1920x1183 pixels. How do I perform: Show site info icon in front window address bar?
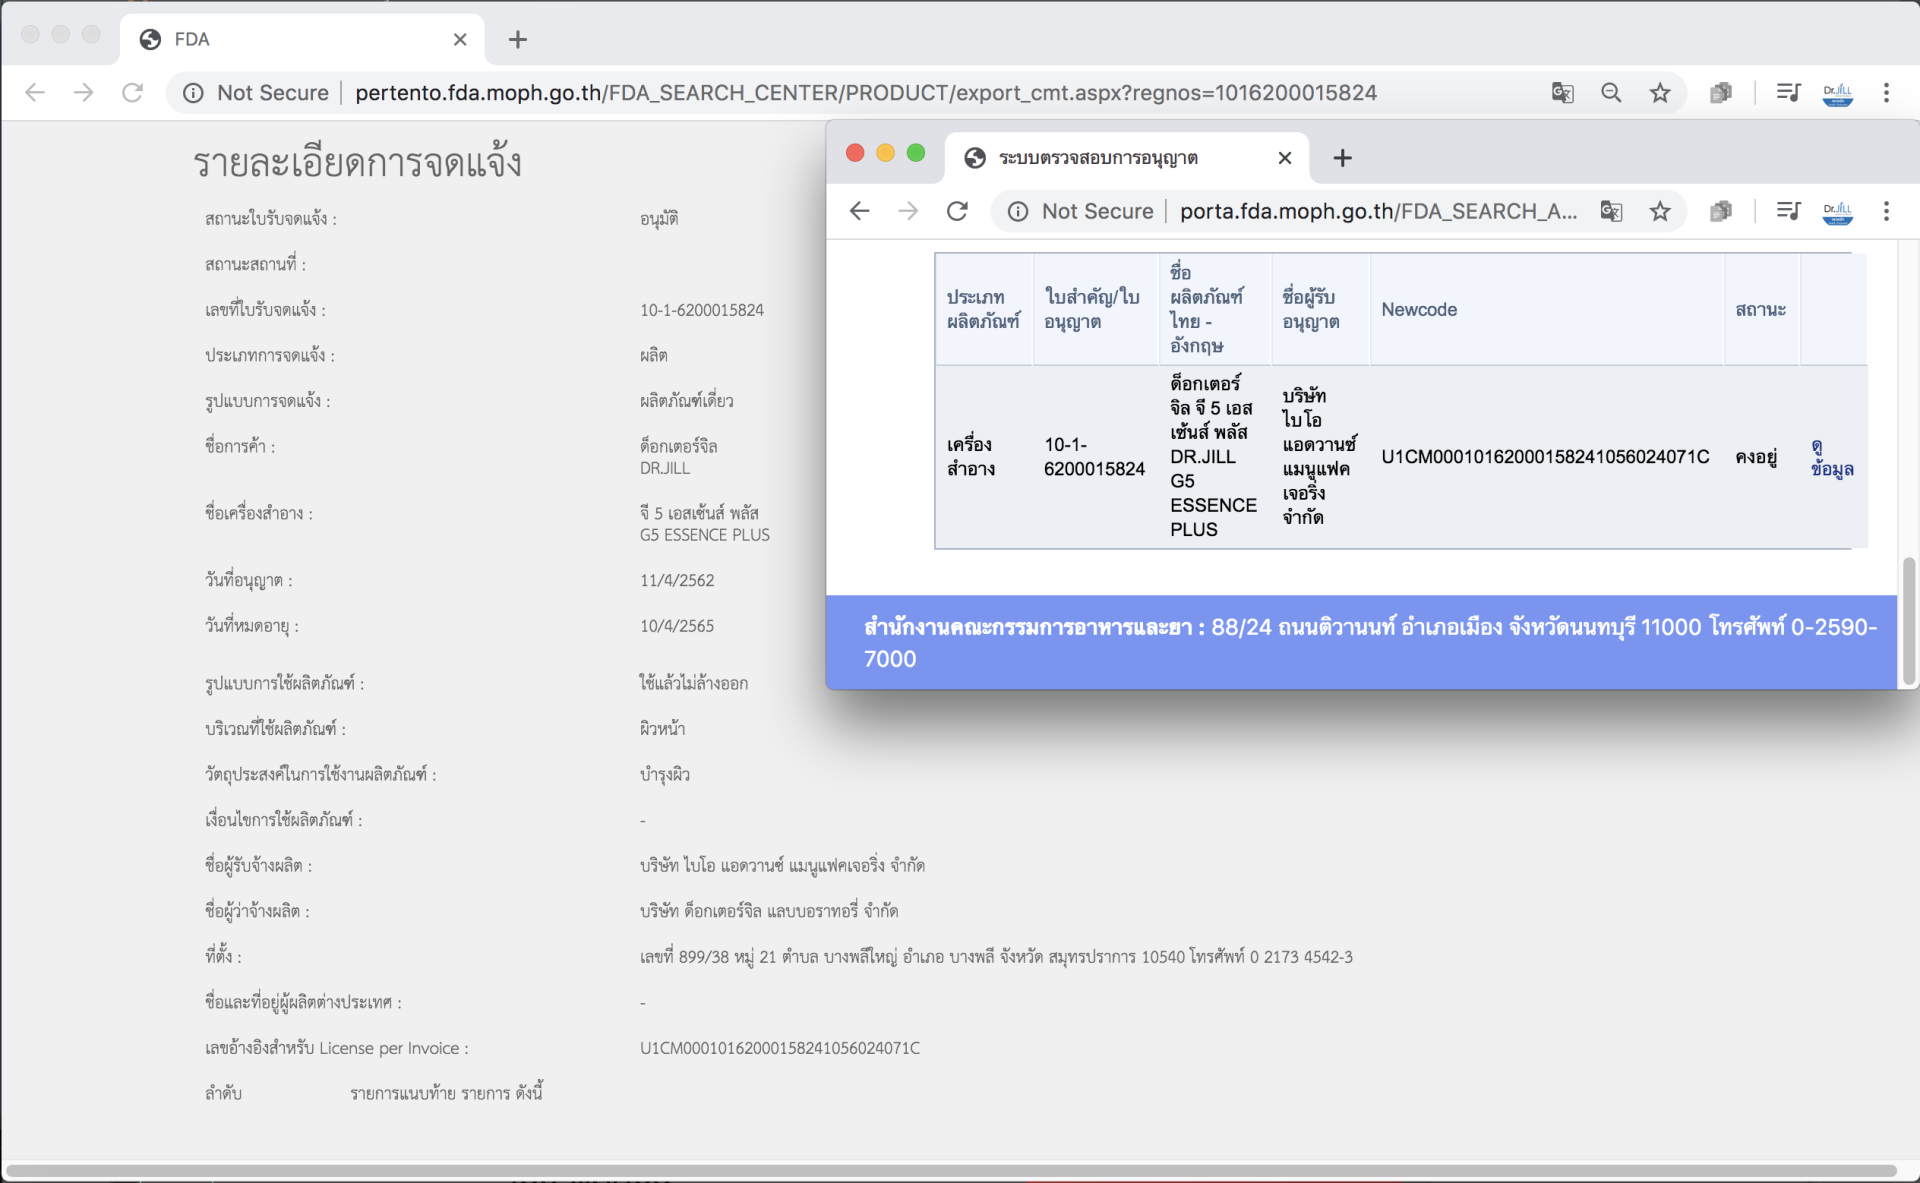click(x=1018, y=211)
